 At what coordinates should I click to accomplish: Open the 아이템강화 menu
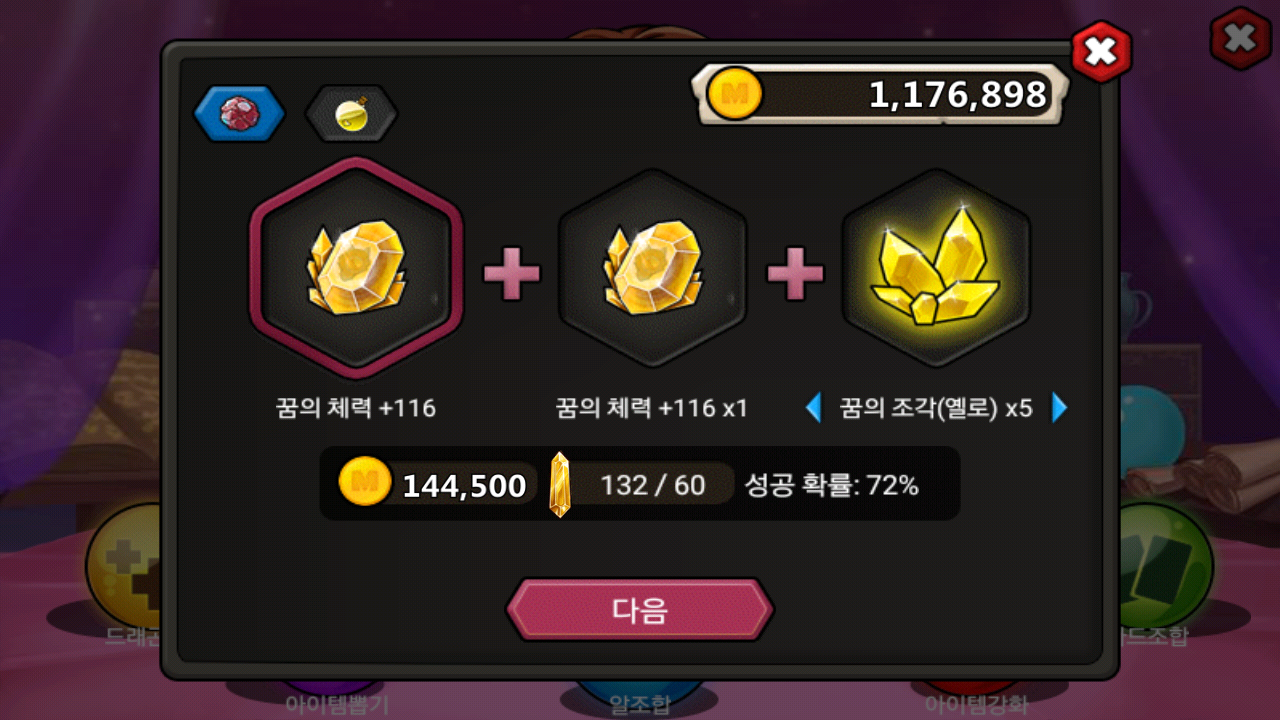pyautogui.click(x=976, y=703)
